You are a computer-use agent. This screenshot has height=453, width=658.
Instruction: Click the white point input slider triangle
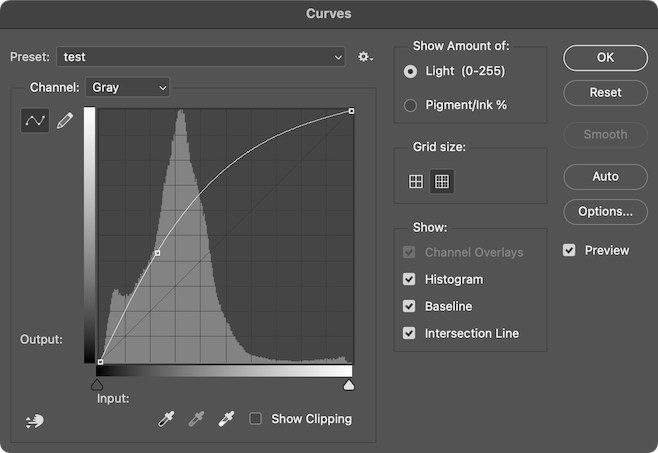[x=348, y=384]
